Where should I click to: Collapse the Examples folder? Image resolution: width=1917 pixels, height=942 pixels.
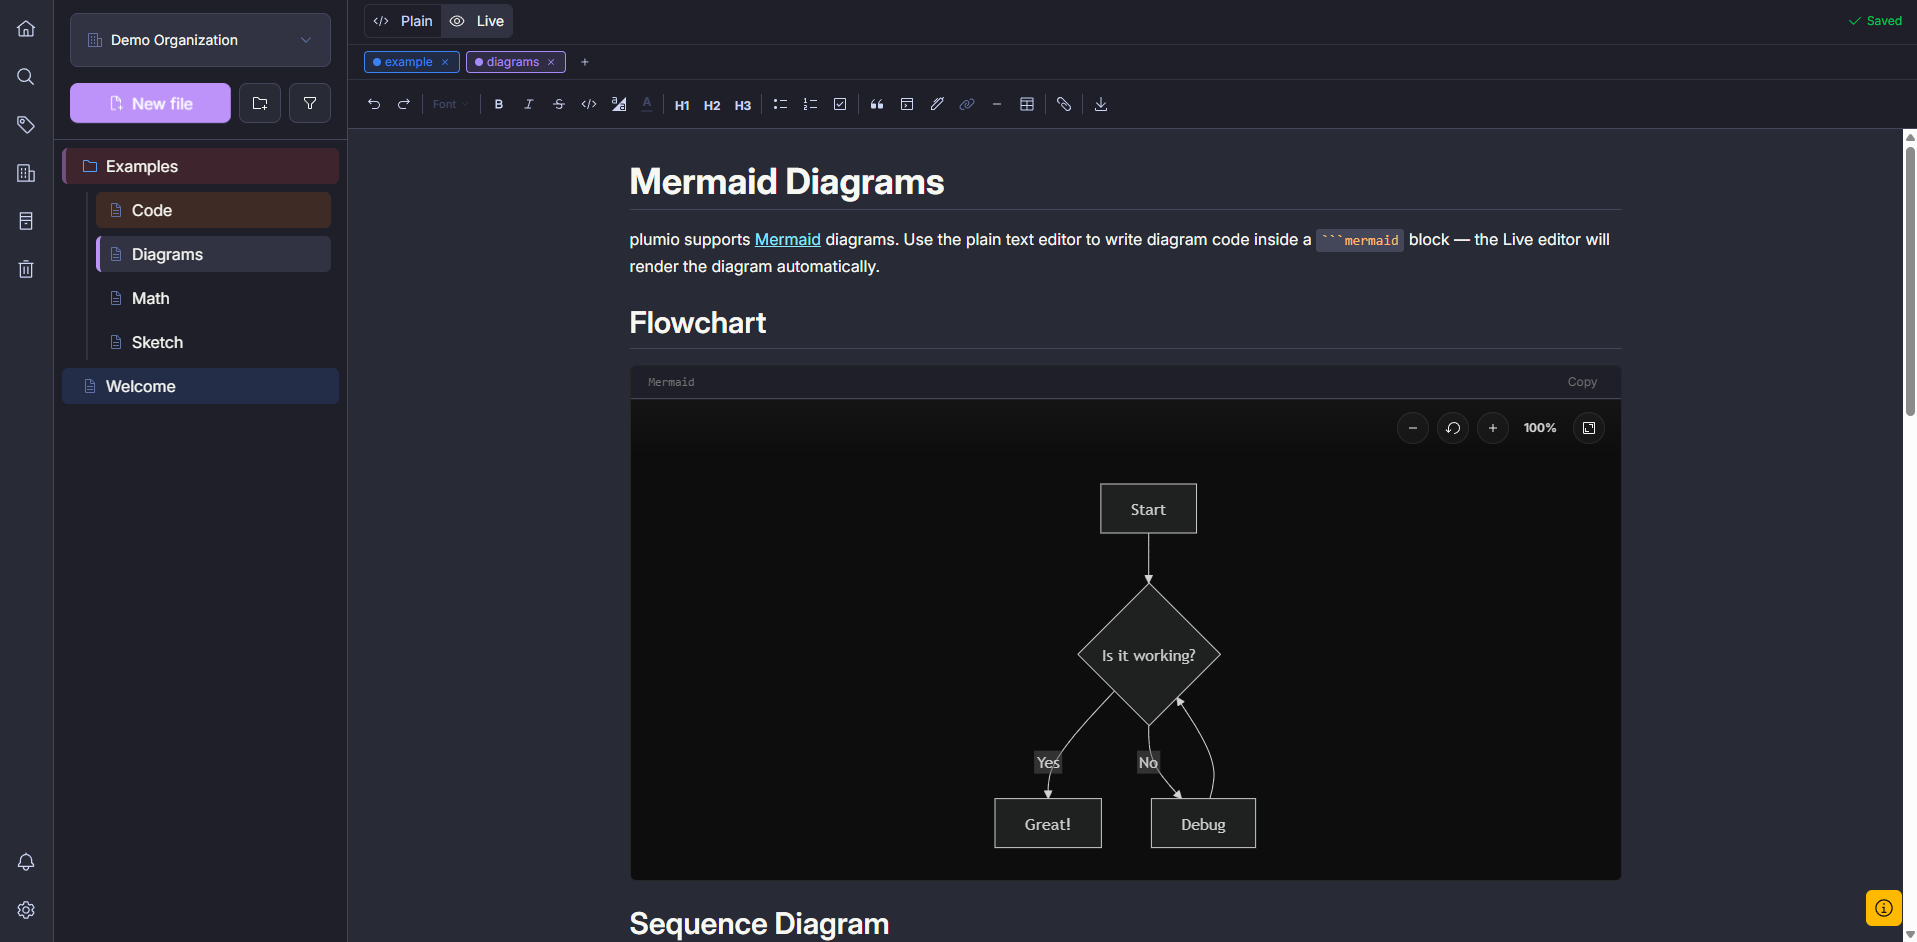[200, 166]
